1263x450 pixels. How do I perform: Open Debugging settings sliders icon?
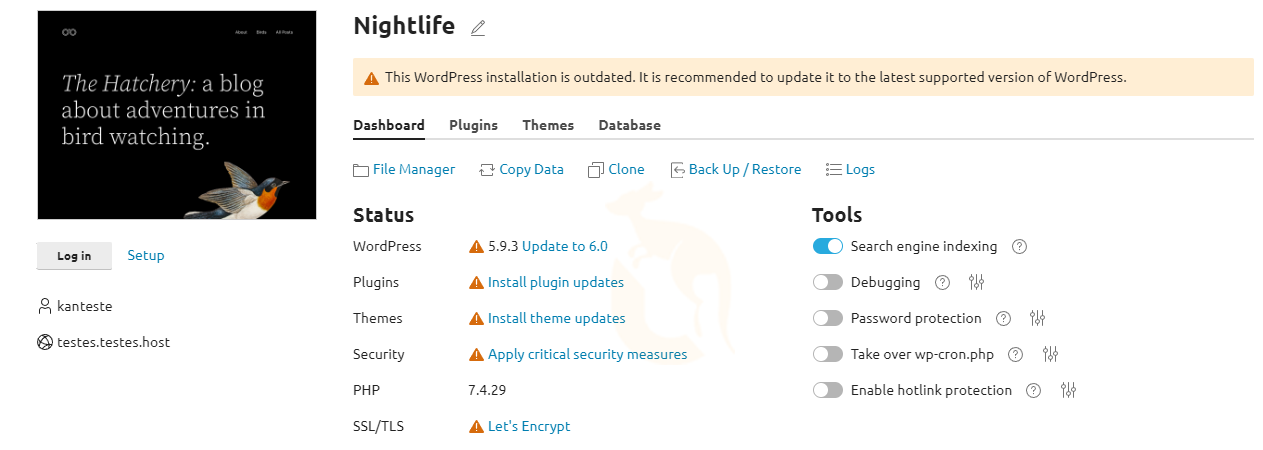pos(977,282)
